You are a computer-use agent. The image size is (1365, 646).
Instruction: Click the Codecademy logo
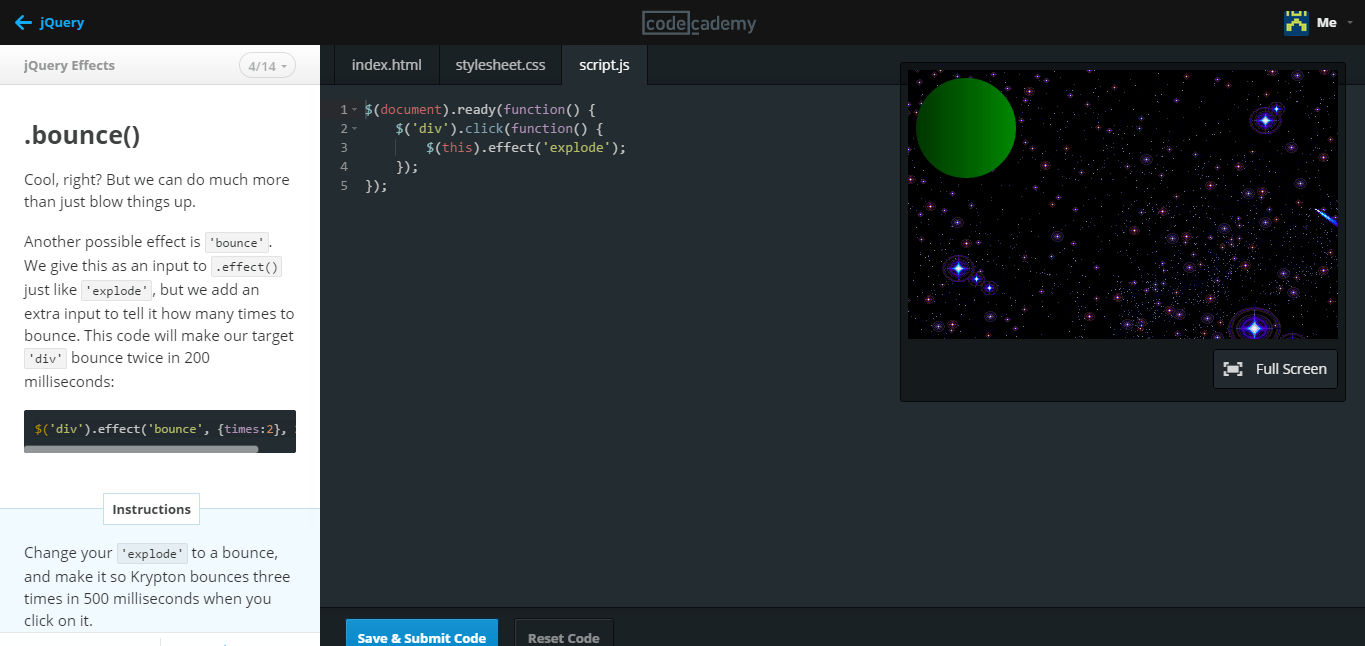click(699, 23)
